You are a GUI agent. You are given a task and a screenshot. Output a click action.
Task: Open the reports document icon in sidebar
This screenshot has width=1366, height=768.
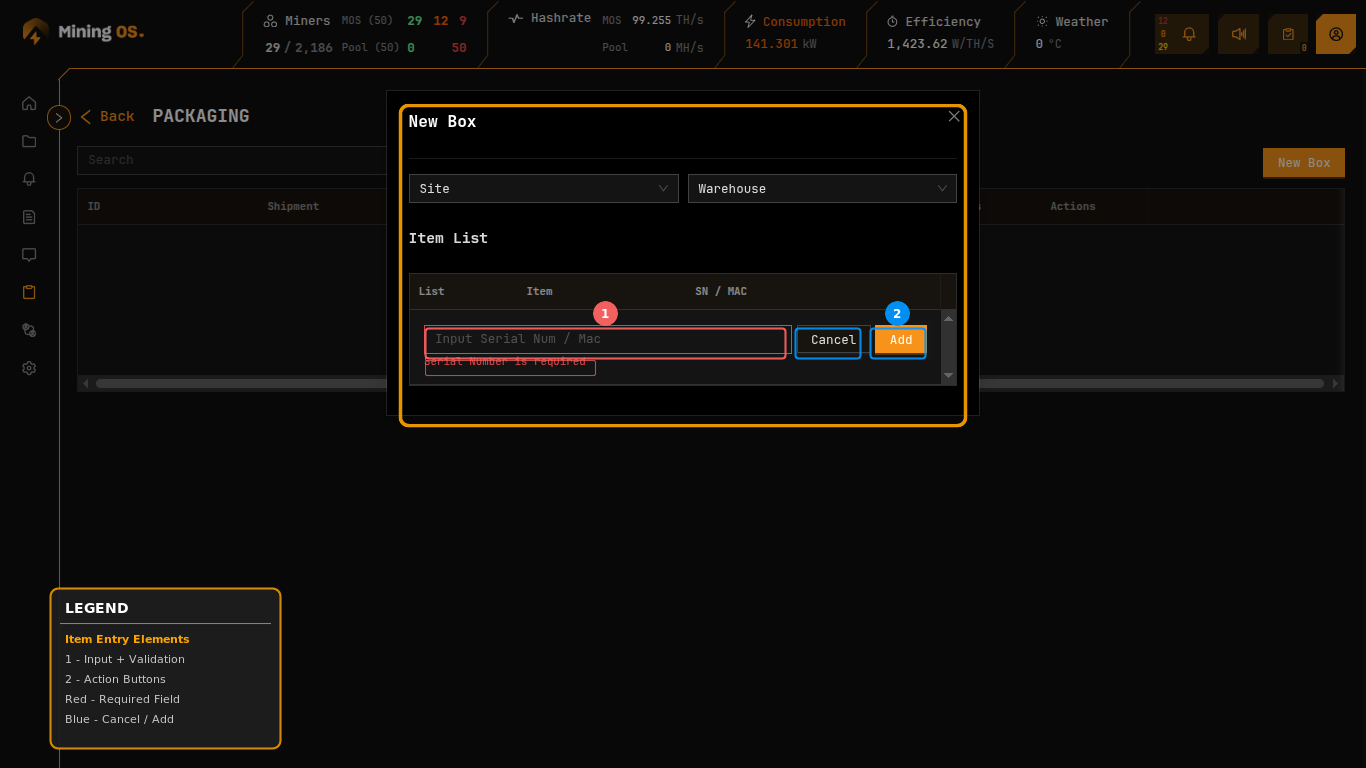click(29, 217)
